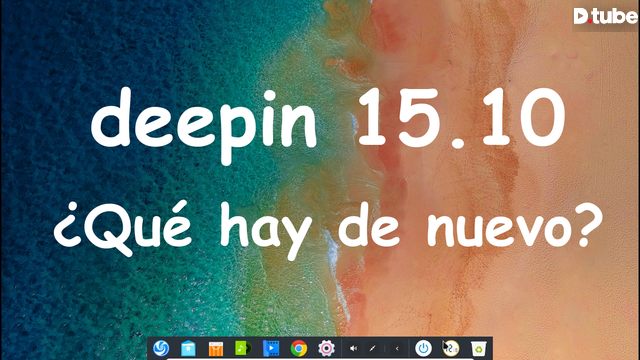Click the blue power button icon
640x360 pixels.
point(423,349)
